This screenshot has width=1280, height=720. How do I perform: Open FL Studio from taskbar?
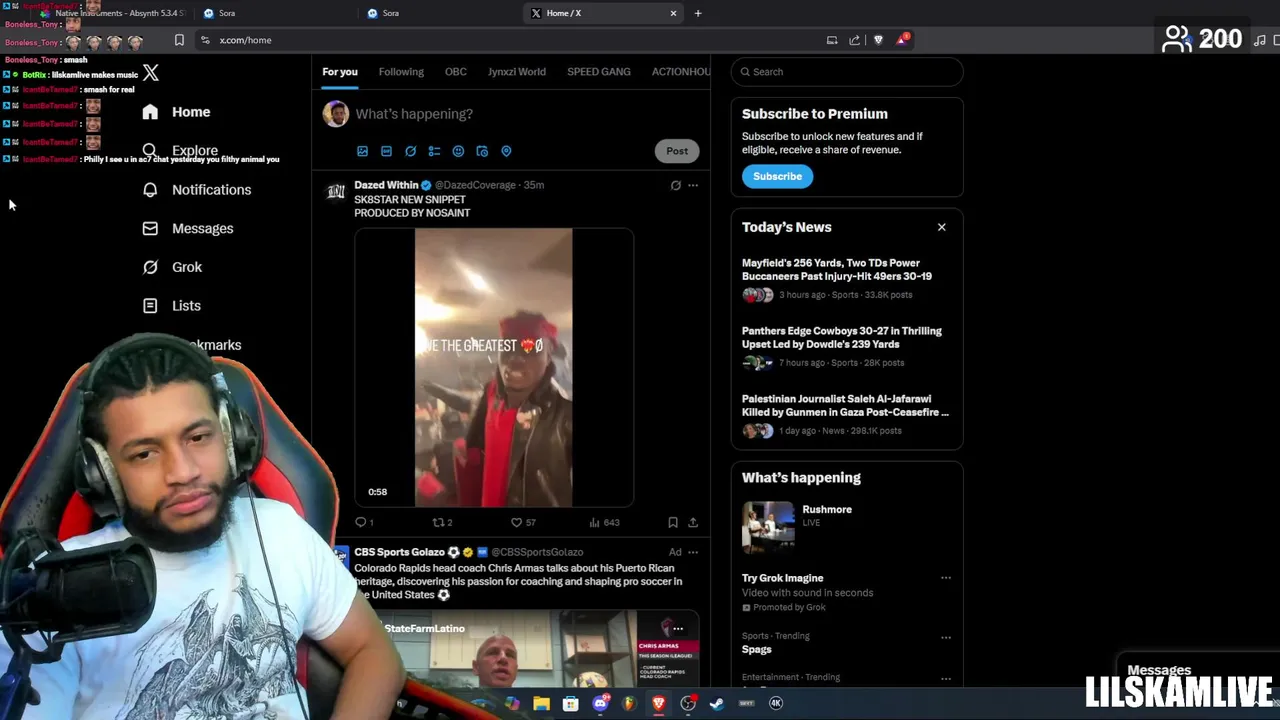click(x=629, y=704)
